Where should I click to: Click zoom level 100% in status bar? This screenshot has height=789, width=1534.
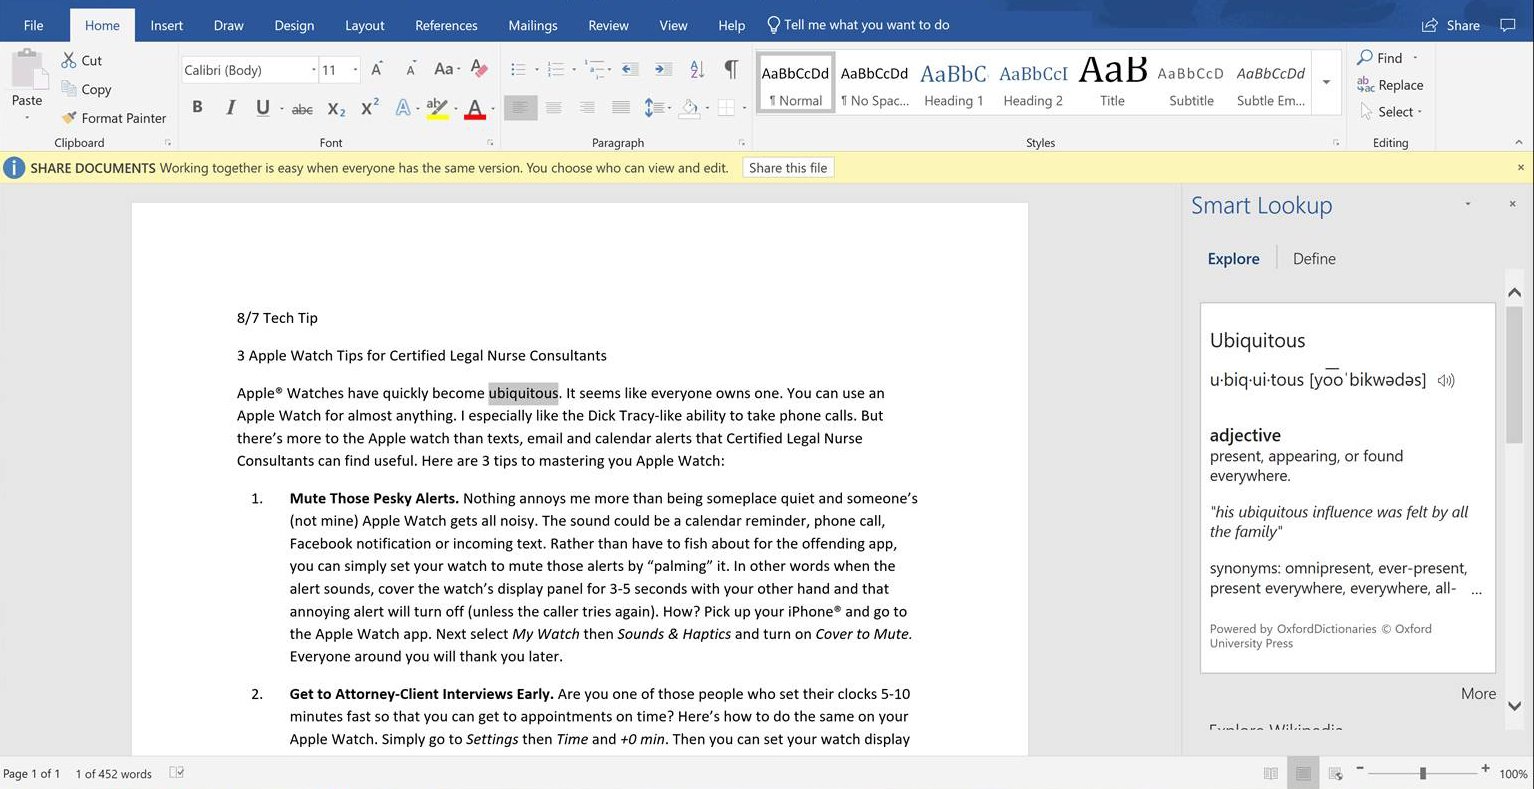1513,774
